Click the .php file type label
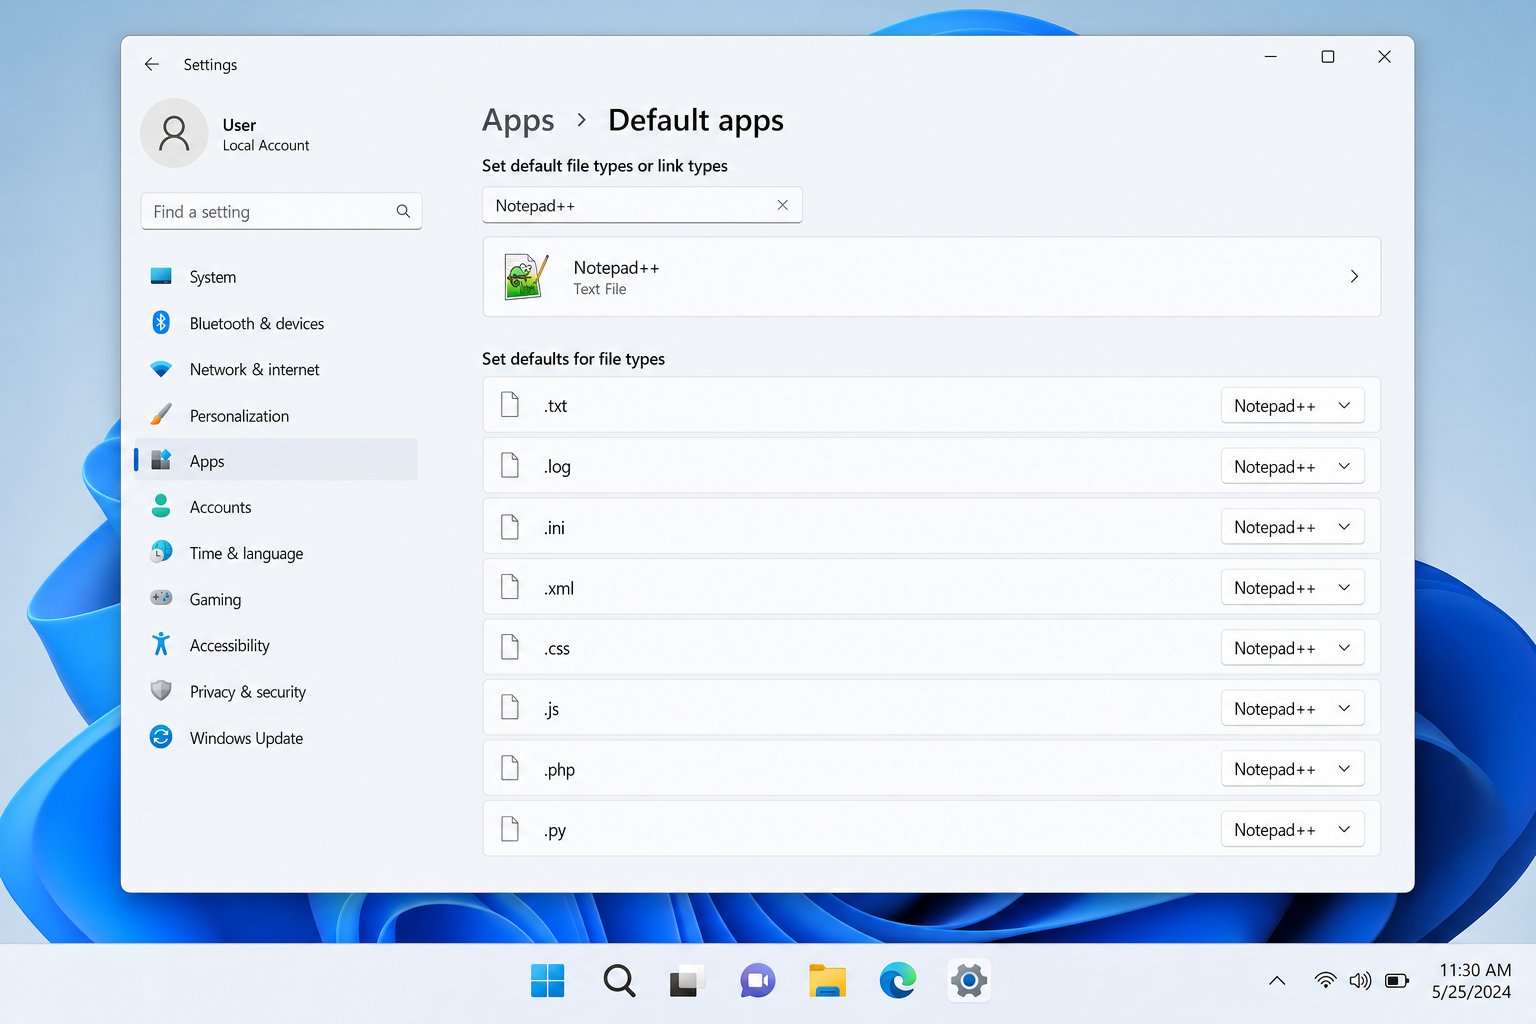 click(x=559, y=770)
